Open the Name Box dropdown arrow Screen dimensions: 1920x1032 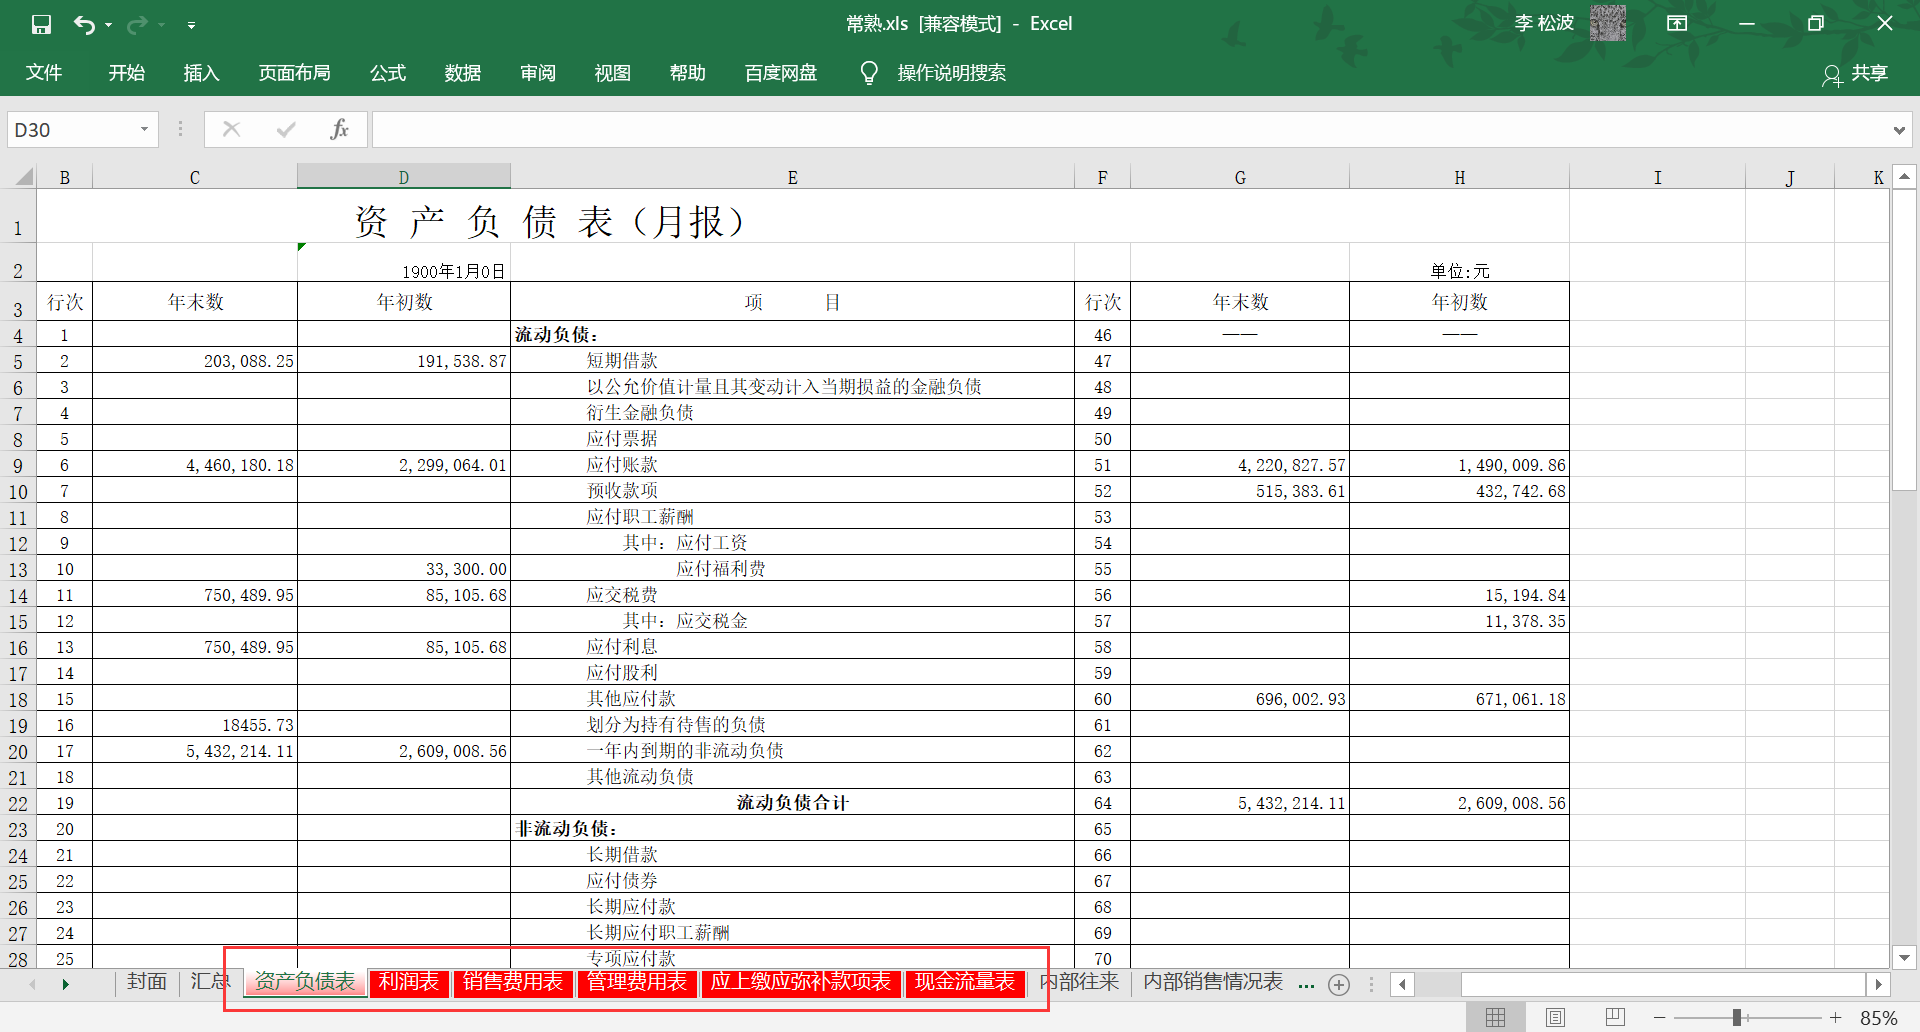point(144,129)
